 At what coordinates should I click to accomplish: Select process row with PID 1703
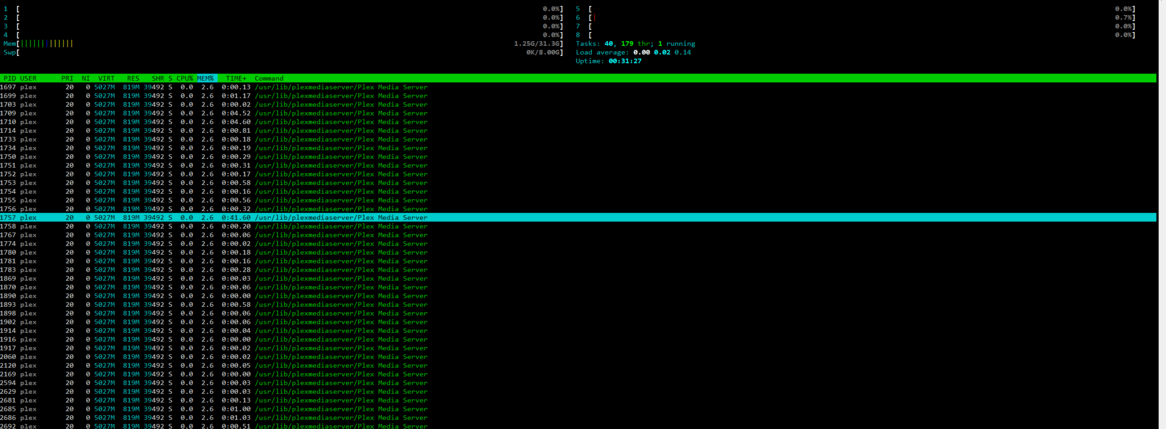coord(579,105)
